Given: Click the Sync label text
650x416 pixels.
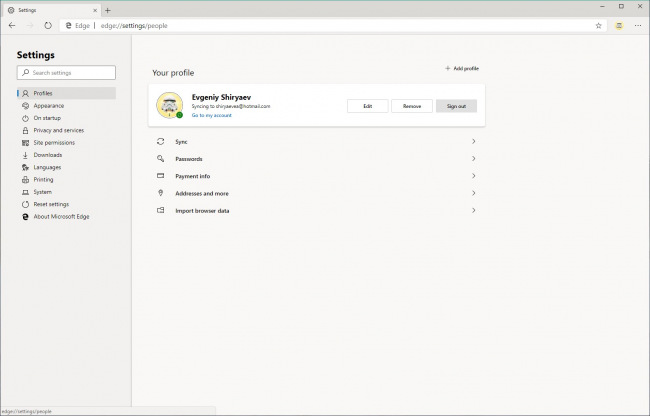Looking at the screenshot, I should [181, 142].
